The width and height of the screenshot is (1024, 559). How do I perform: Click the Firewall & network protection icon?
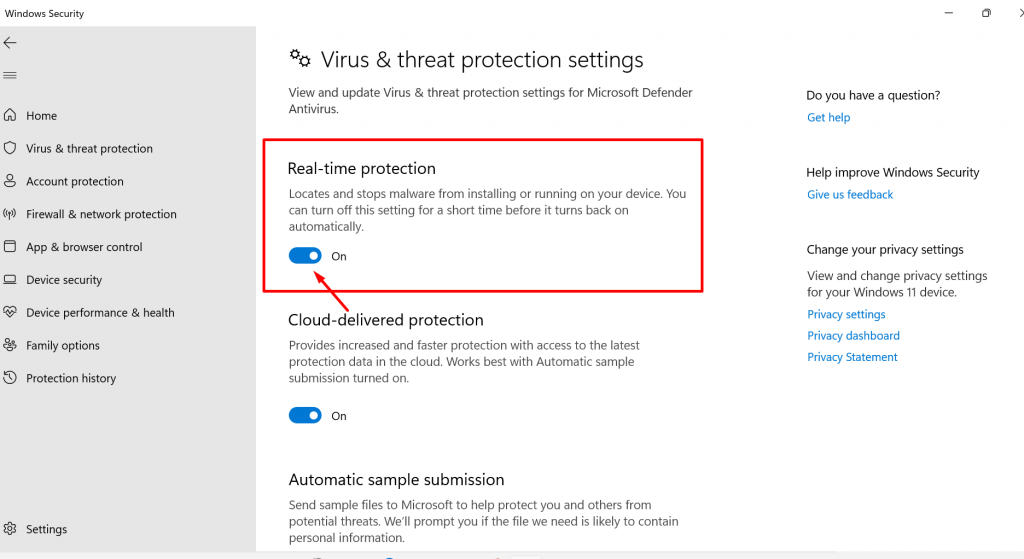point(10,214)
